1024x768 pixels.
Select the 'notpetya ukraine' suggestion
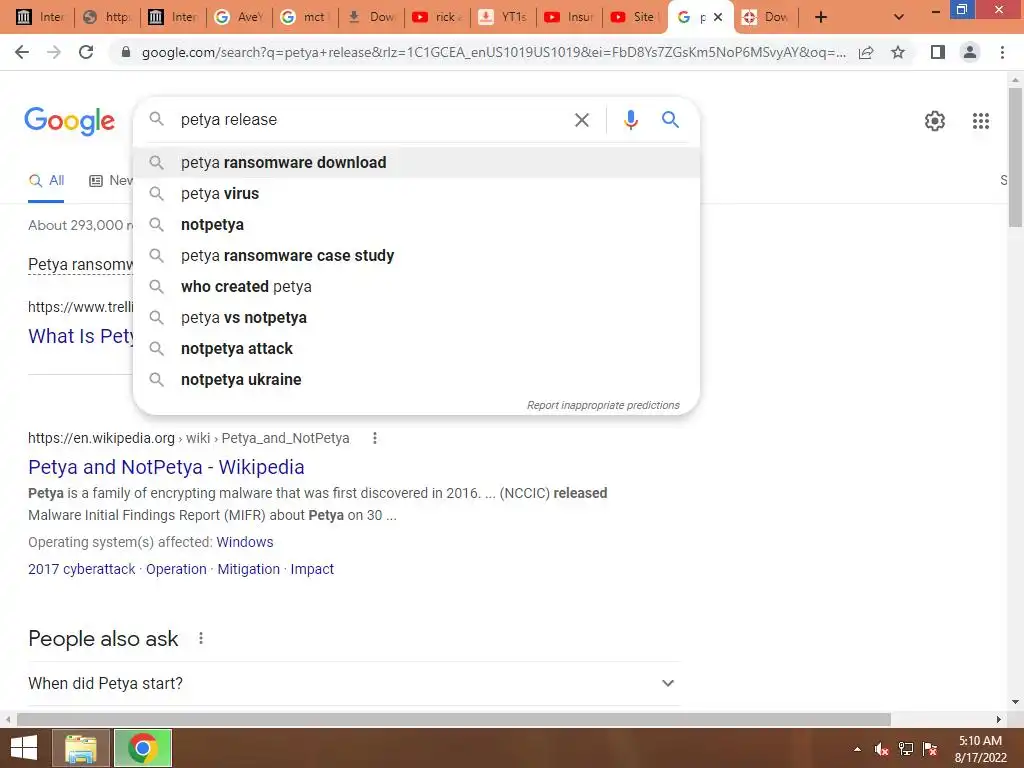point(416,379)
